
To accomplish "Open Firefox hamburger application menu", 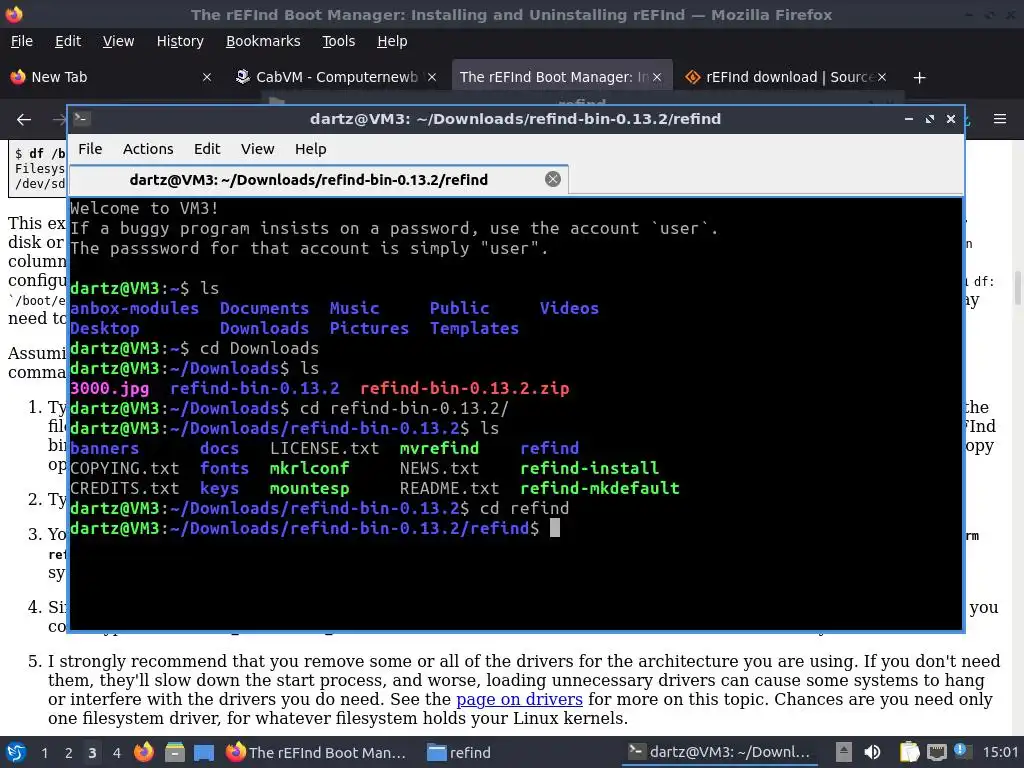I will [x=1000, y=119].
